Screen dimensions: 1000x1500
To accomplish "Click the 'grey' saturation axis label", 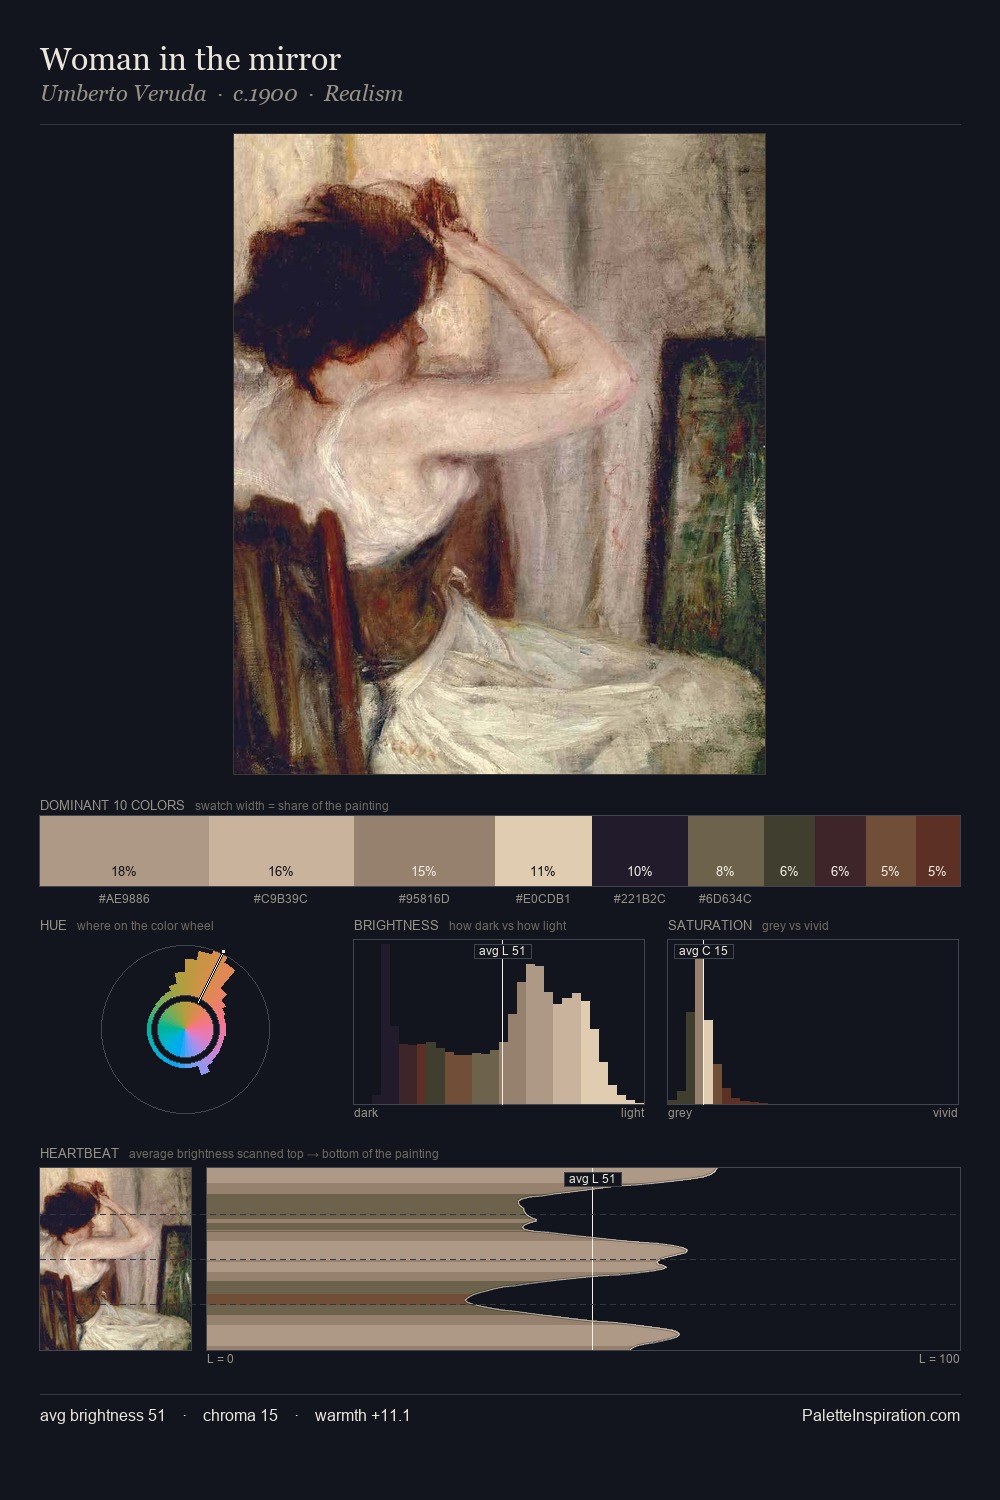I will (680, 1113).
